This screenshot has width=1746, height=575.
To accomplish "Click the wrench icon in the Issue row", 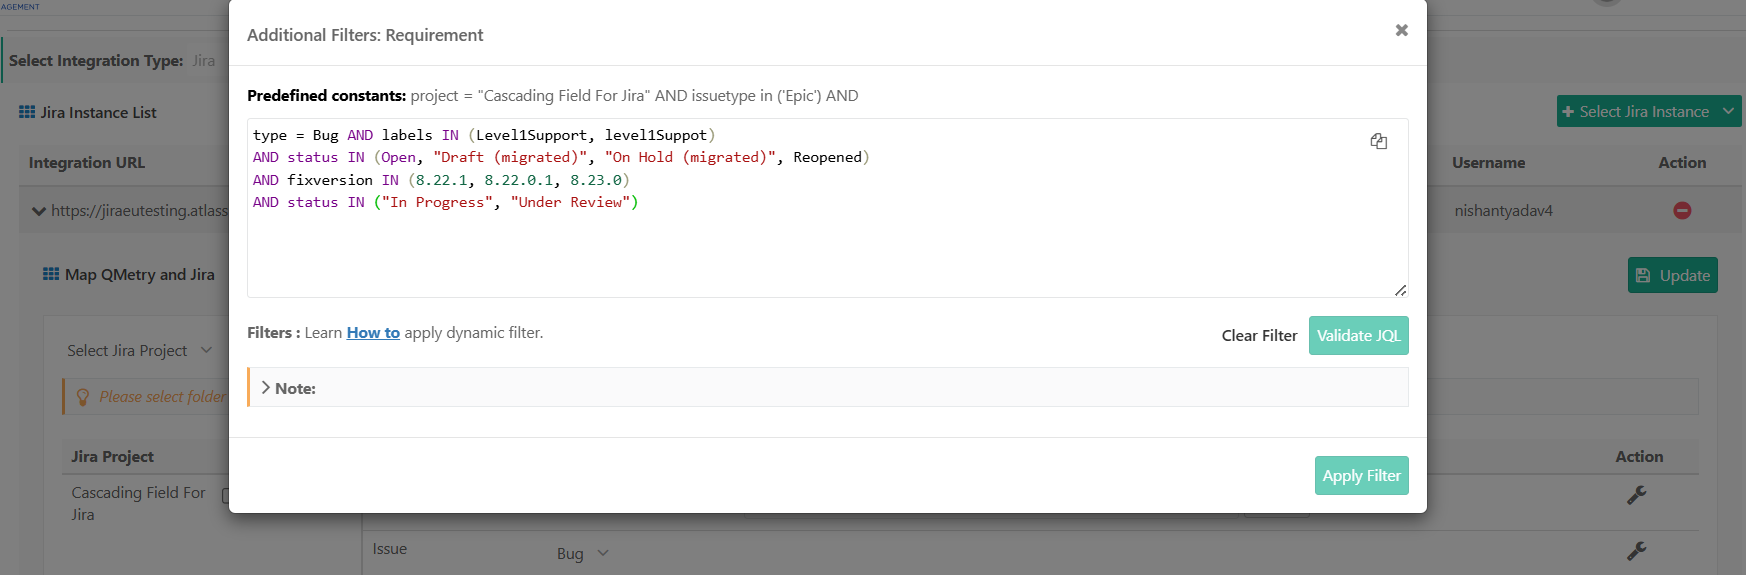I will [x=1636, y=551].
